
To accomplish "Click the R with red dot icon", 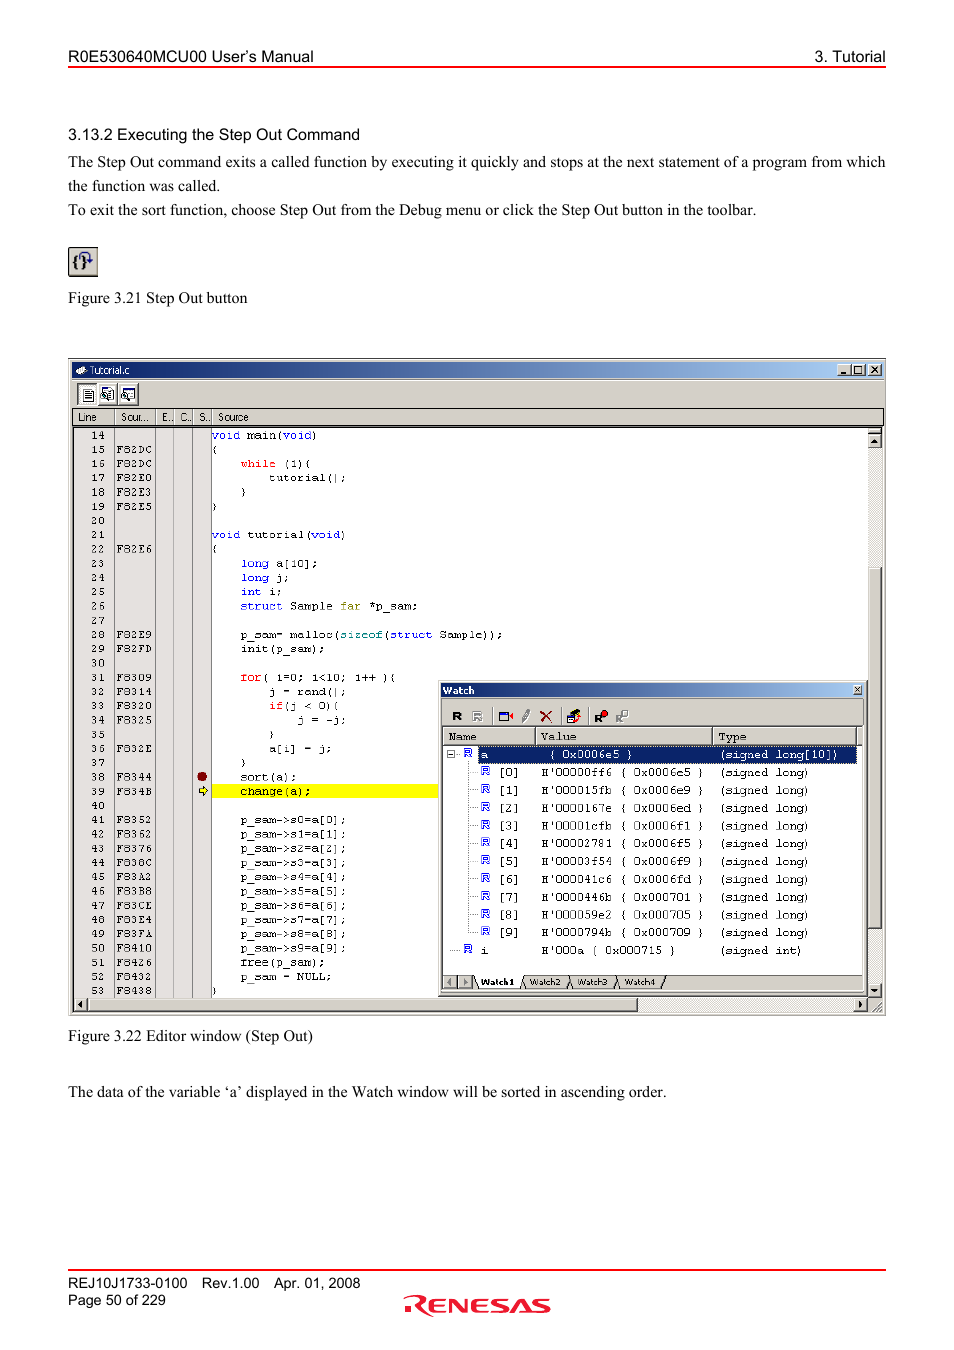I will 601,716.
